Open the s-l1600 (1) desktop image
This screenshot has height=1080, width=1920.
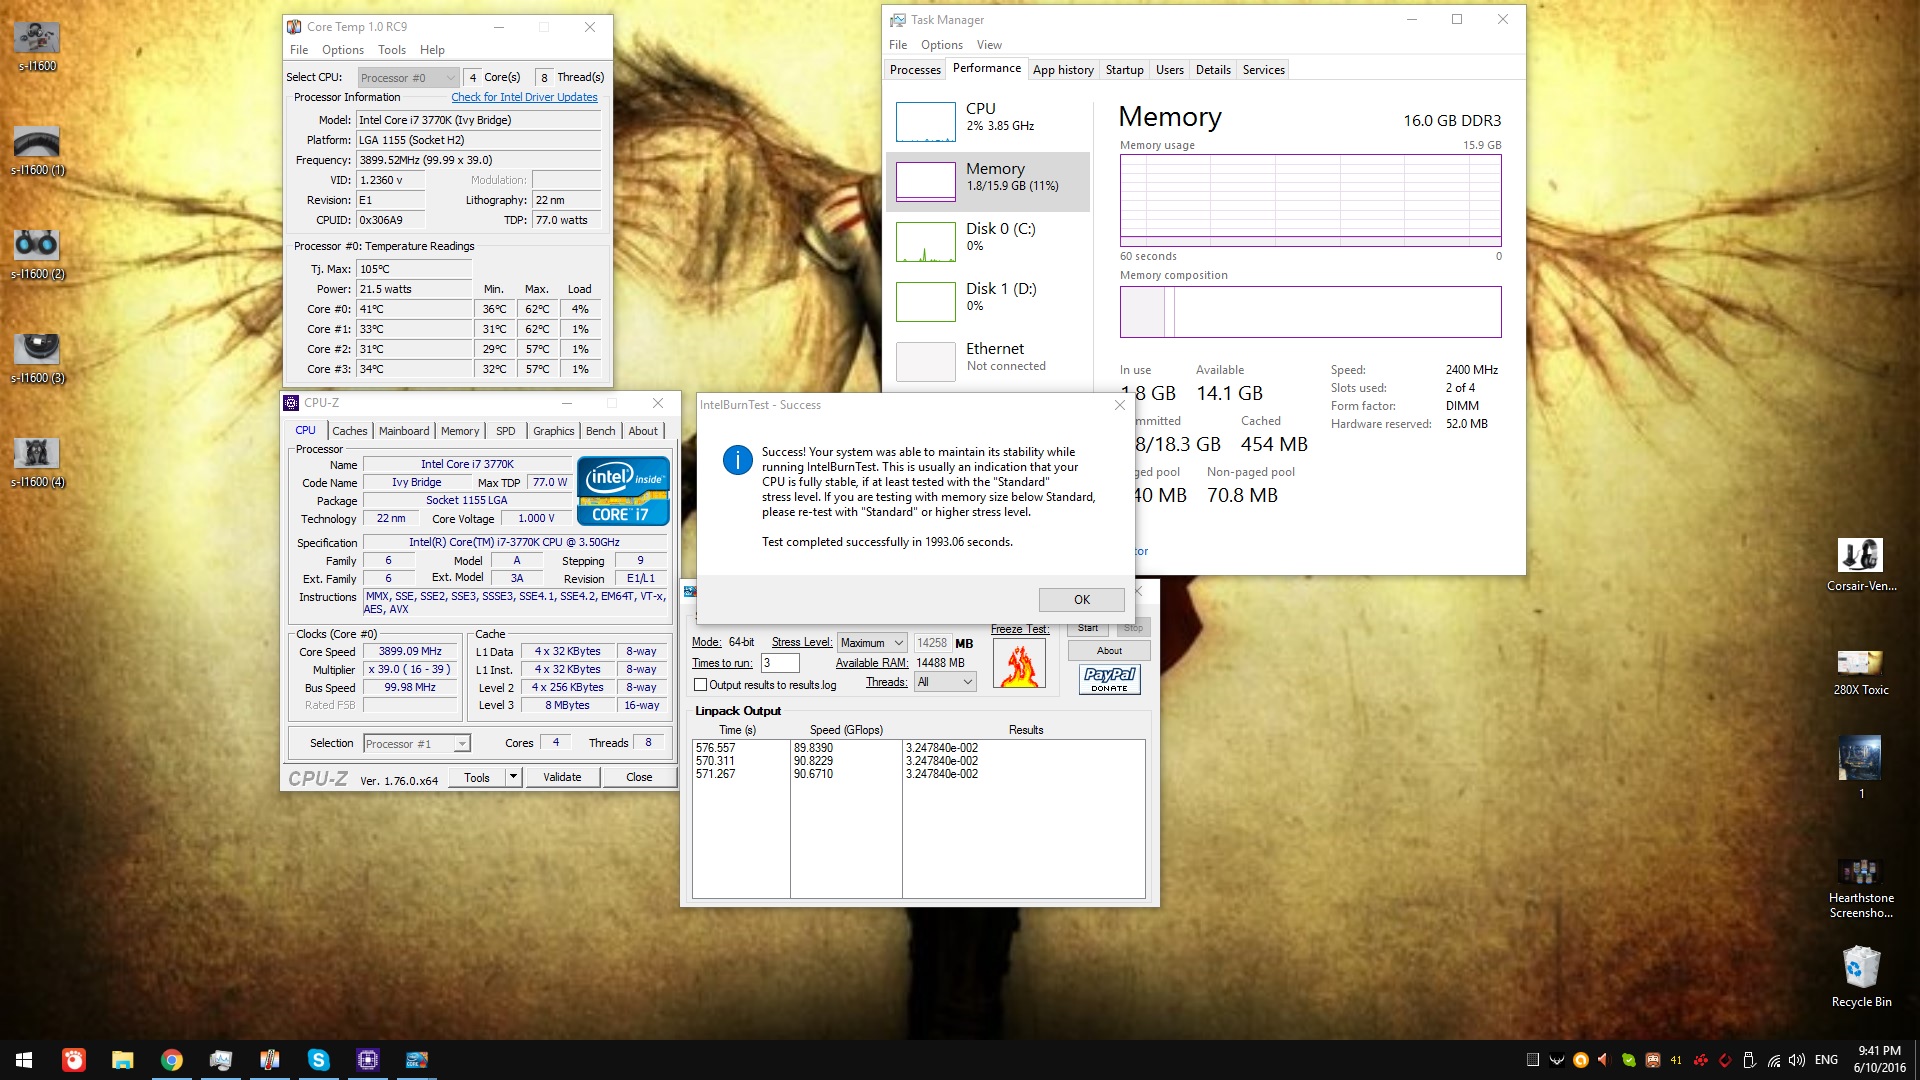[37, 150]
